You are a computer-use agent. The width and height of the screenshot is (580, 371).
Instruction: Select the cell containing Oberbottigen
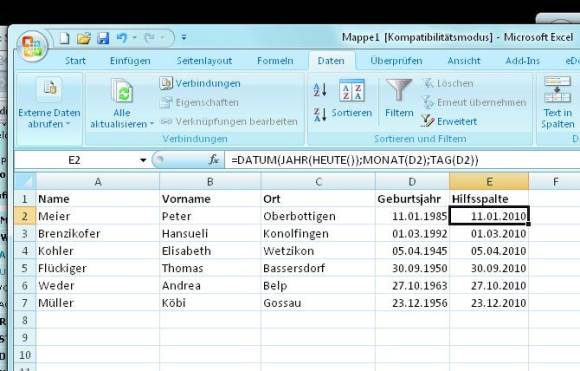click(318, 216)
